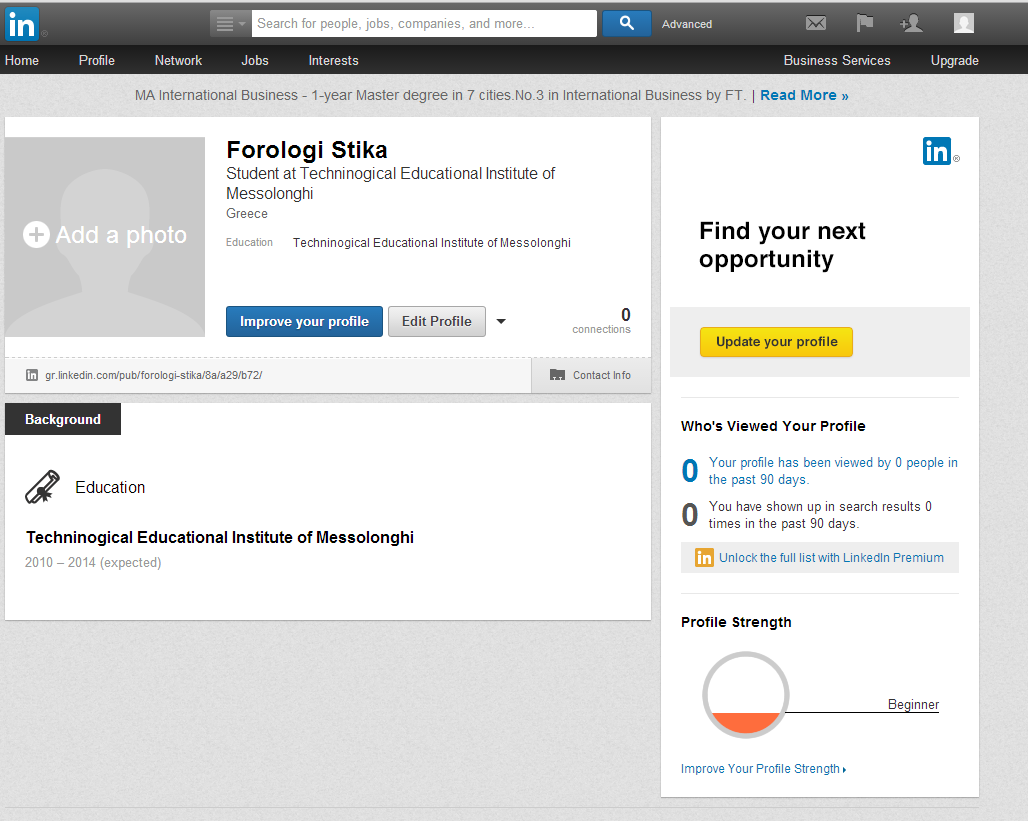Click the small LinkedIn icon beside profile URL
The width and height of the screenshot is (1028, 821).
click(x=31, y=375)
